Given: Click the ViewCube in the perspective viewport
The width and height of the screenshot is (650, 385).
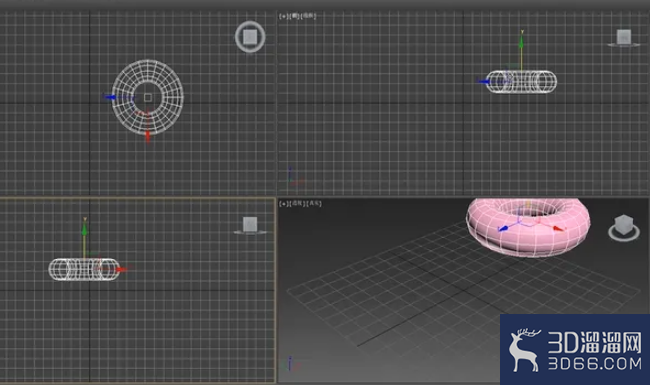Looking at the screenshot, I should (x=624, y=227).
